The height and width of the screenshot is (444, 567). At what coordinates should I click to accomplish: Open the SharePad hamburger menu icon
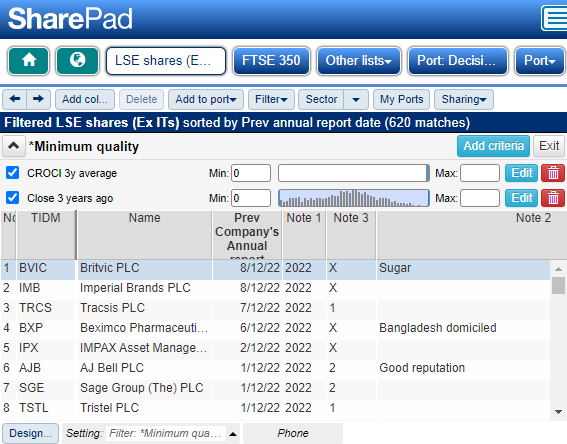click(554, 18)
